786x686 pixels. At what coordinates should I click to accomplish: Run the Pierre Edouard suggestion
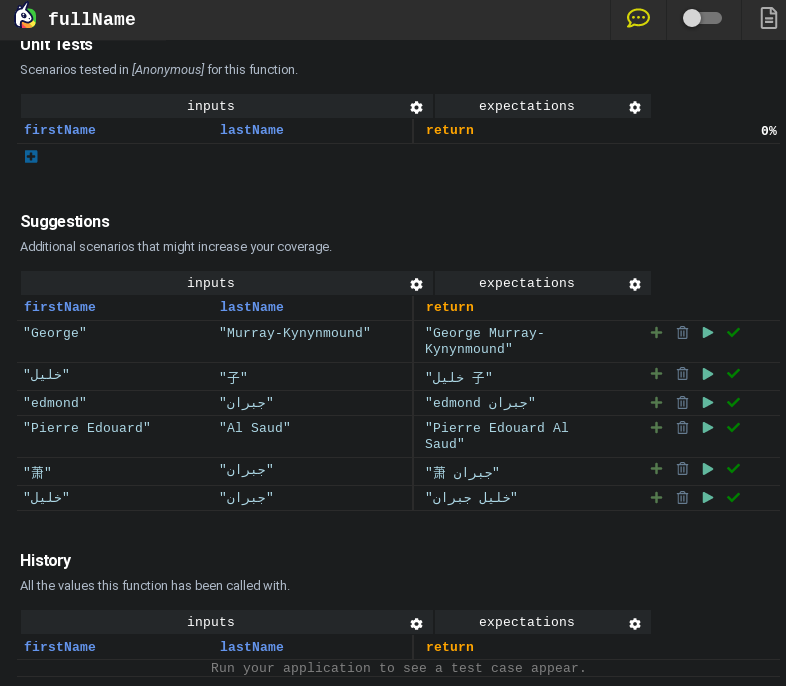tap(708, 427)
